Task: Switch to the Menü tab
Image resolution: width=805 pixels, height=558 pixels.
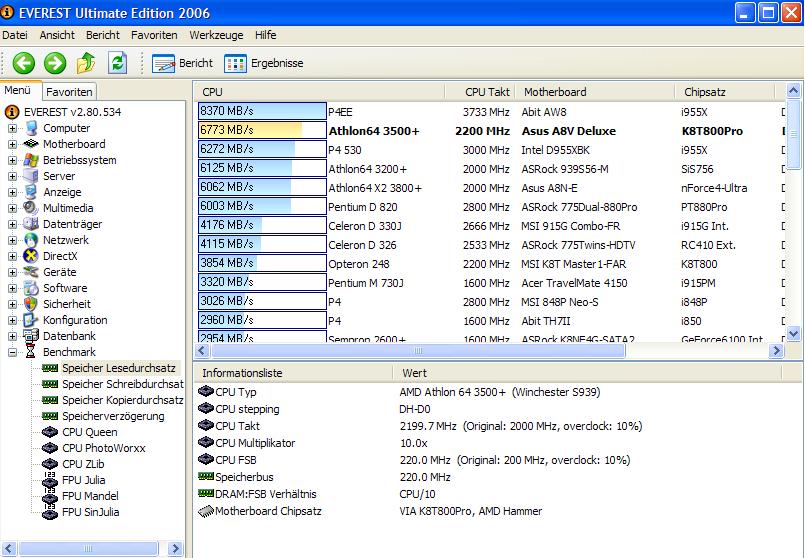Action: point(20,90)
